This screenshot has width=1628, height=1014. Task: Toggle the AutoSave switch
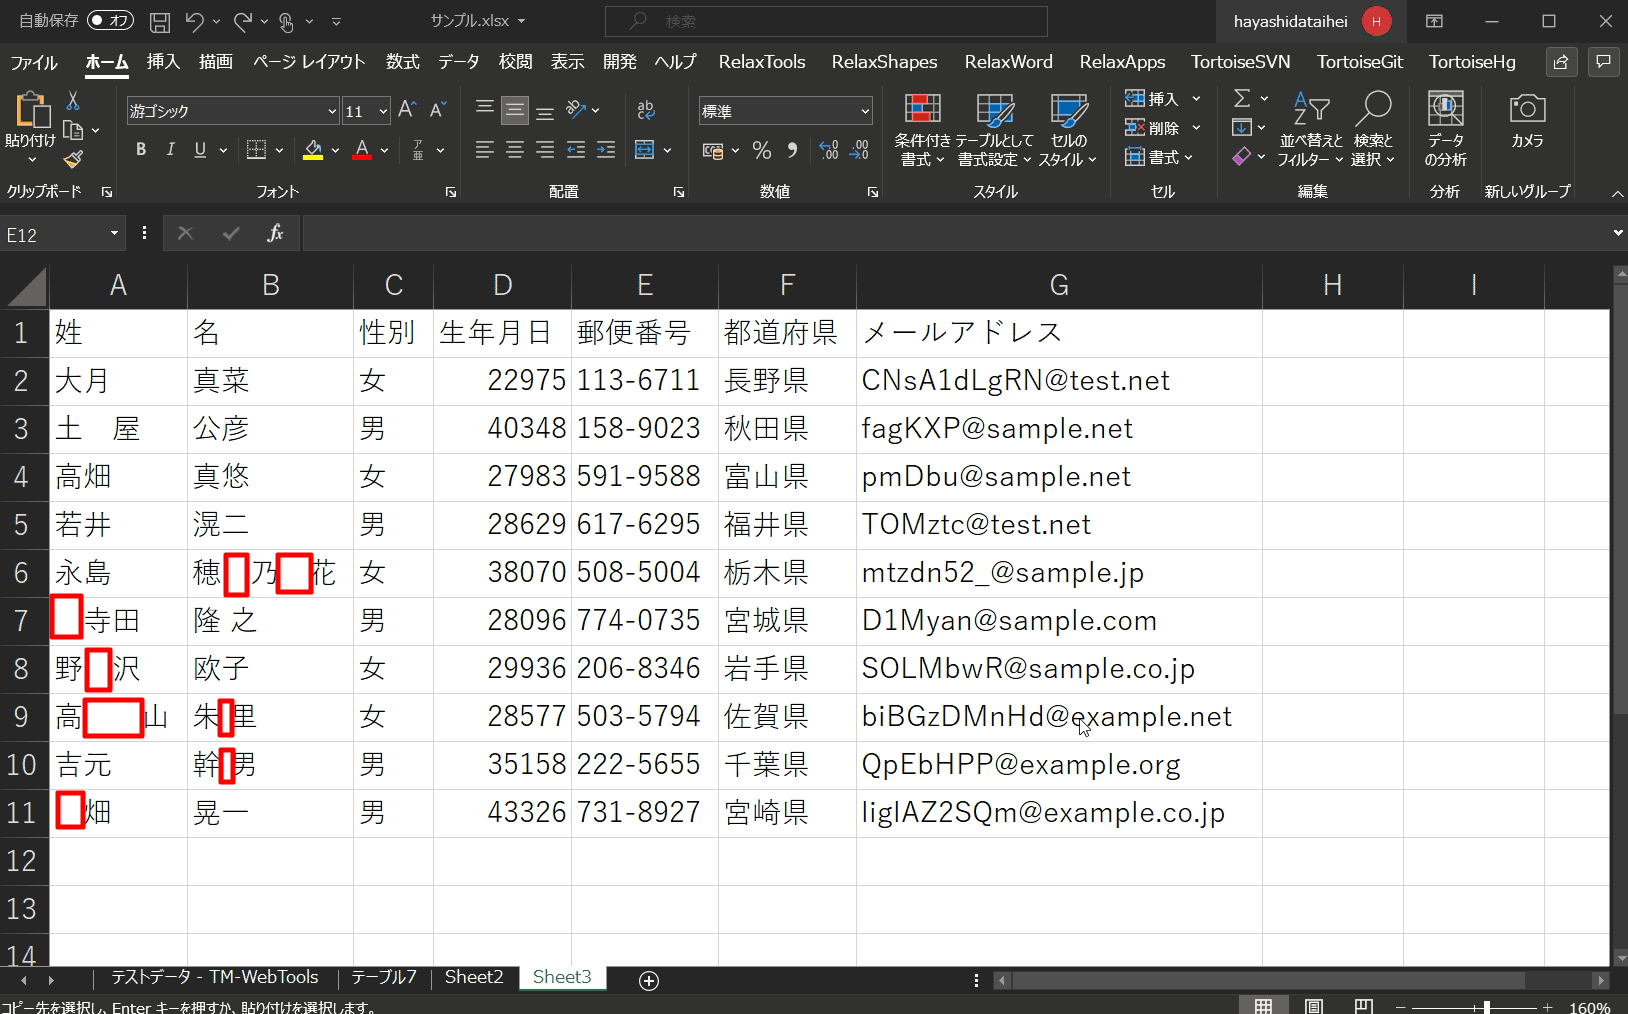[x=110, y=21]
